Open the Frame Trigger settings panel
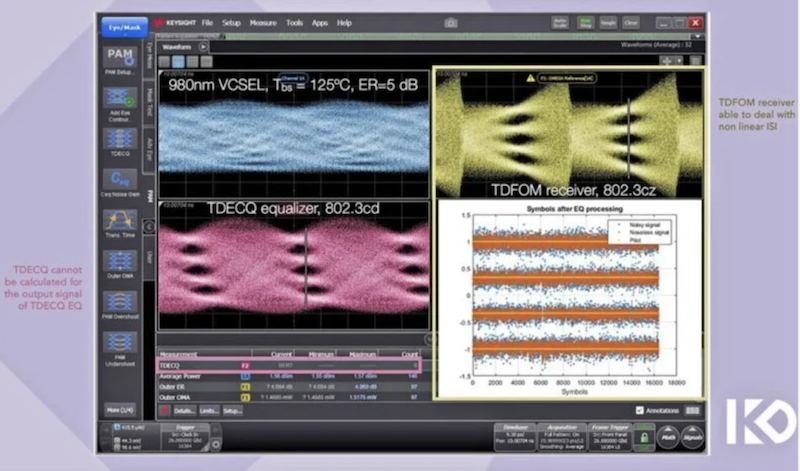800x471 pixels. [610, 437]
